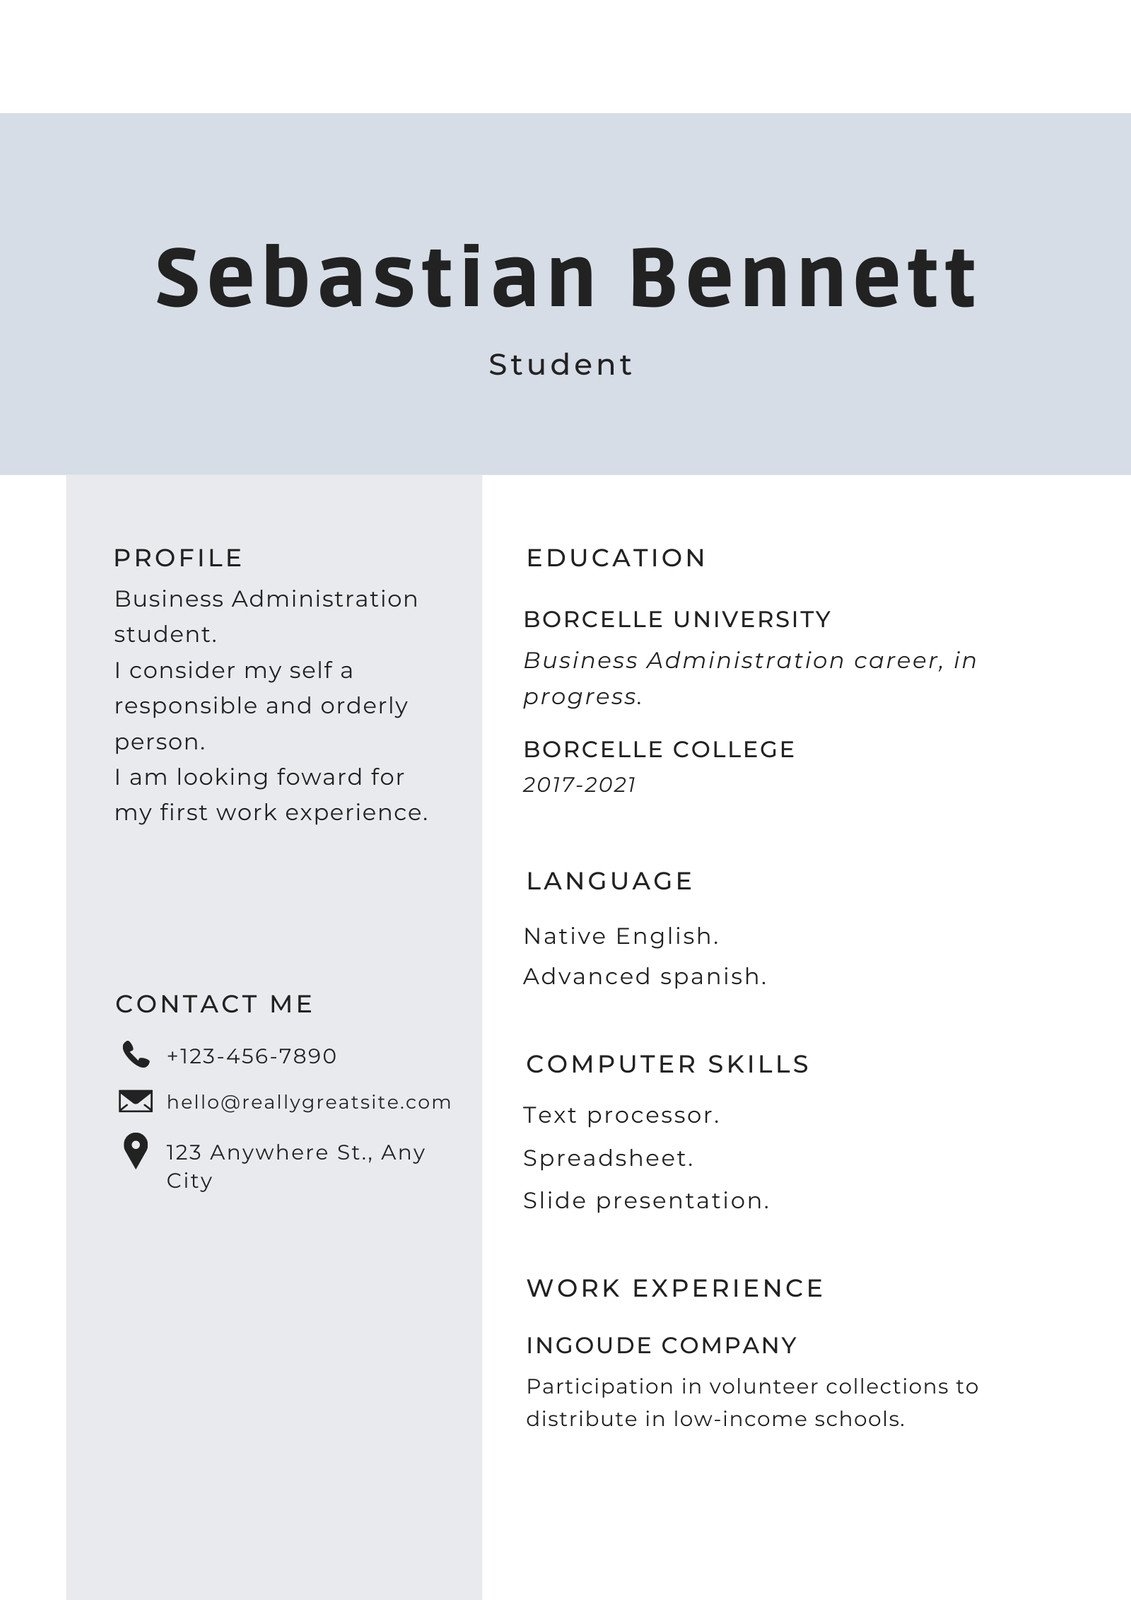
Task: Click the Student subtitle text
Action: tap(561, 365)
